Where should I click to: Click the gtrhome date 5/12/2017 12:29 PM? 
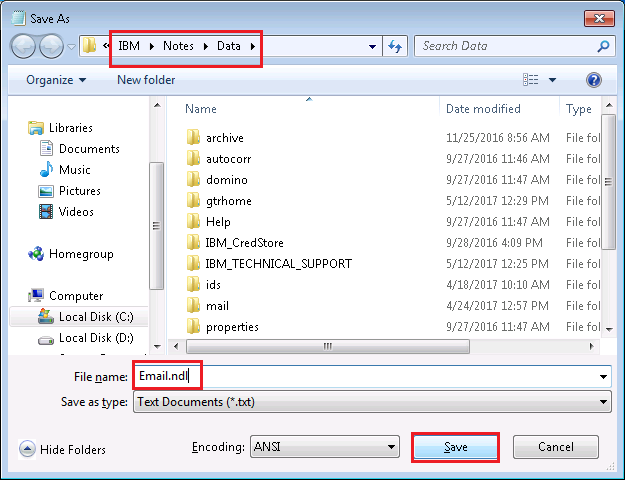click(x=497, y=201)
